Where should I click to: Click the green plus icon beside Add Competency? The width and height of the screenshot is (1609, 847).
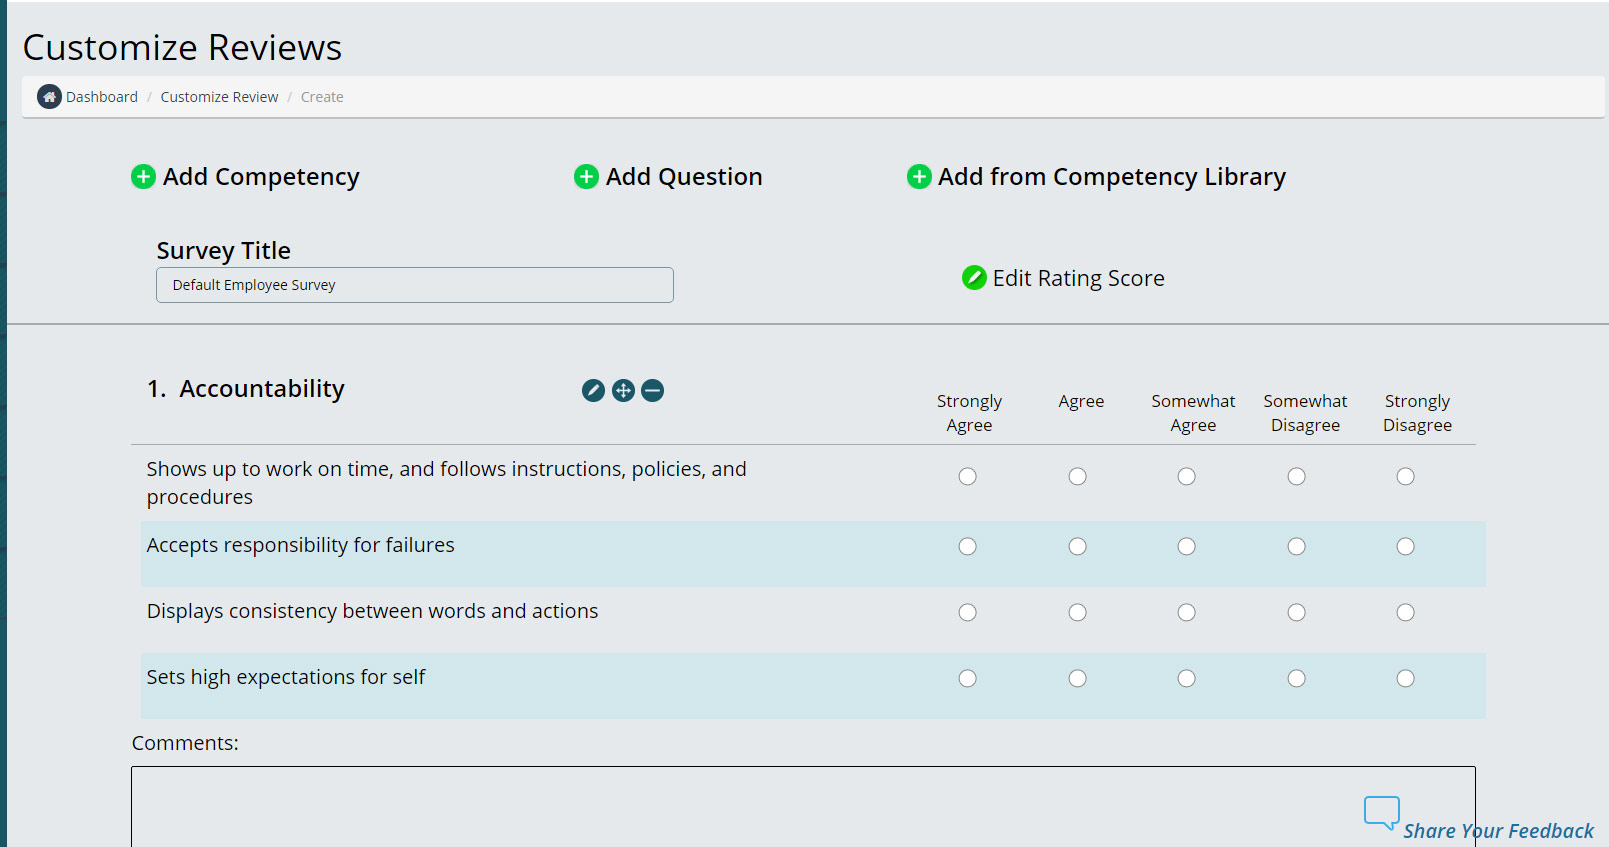tap(143, 177)
